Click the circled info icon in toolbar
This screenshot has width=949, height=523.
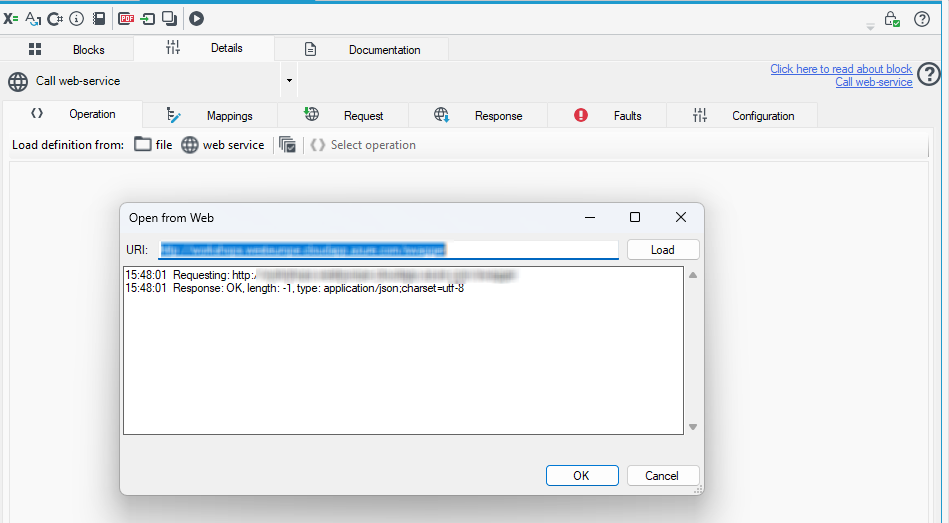click(x=76, y=19)
